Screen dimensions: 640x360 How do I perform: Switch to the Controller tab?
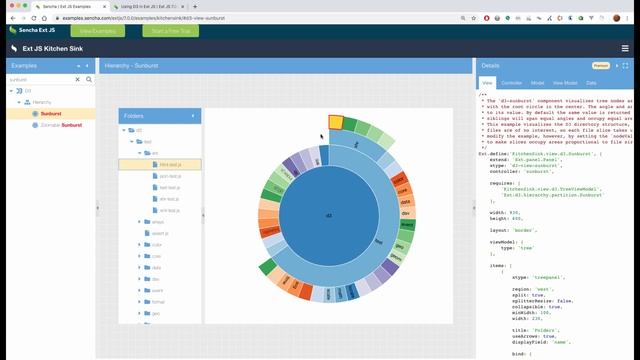[511, 83]
